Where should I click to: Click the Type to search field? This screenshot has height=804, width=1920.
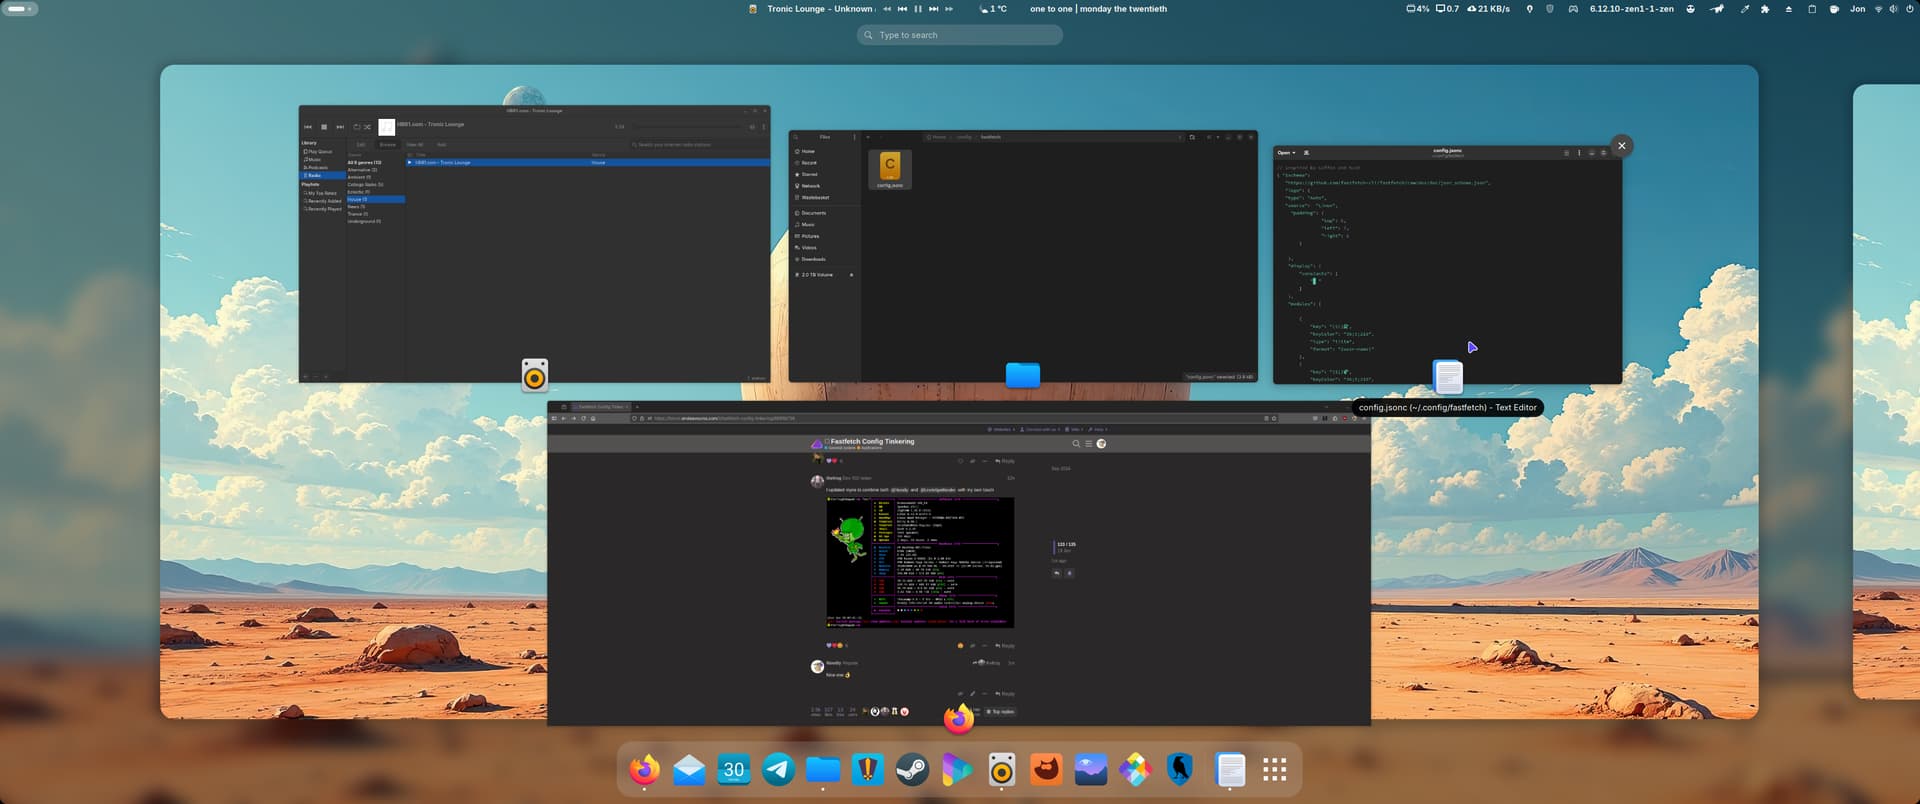pyautogui.click(x=960, y=35)
